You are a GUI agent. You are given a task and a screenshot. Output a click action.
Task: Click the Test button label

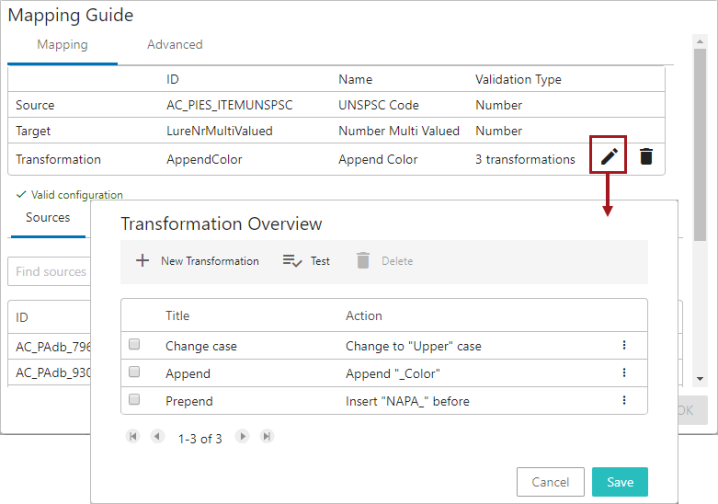point(320,261)
